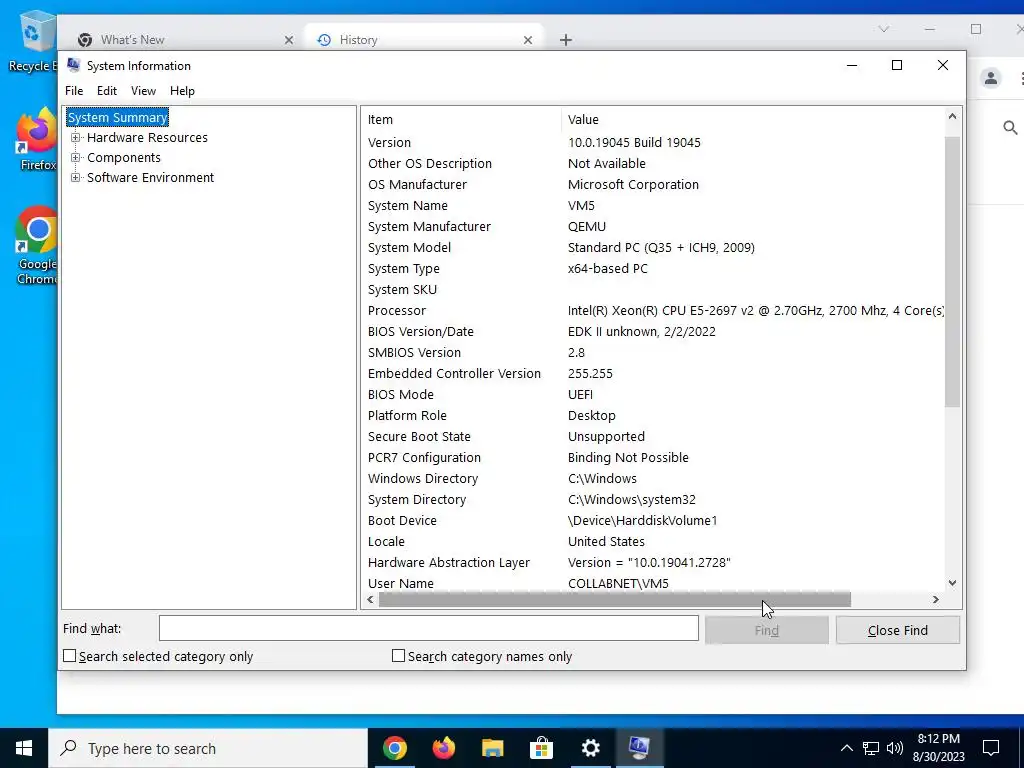Click the Chrome profile avatar icon
The height and width of the screenshot is (768, 1024).
point(991,79)
